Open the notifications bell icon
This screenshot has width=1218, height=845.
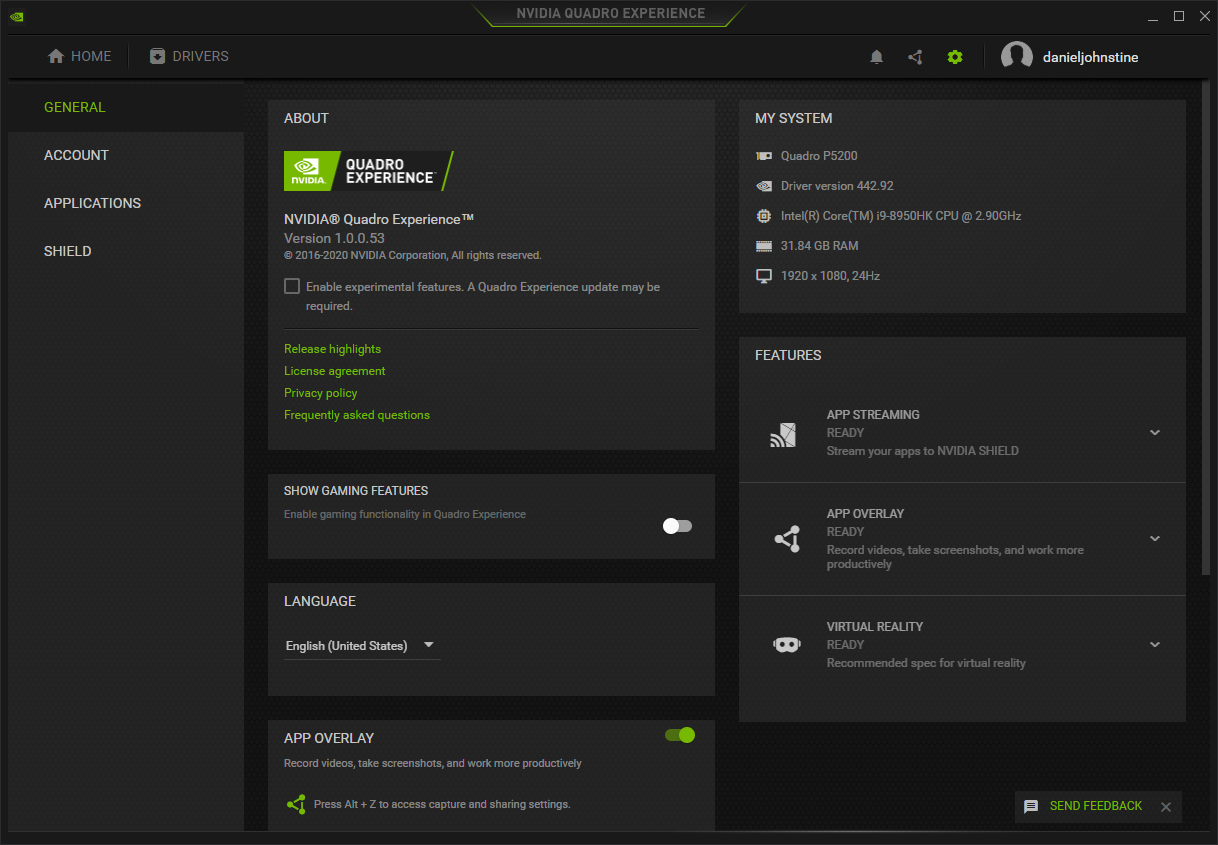[x=877, y=57]
